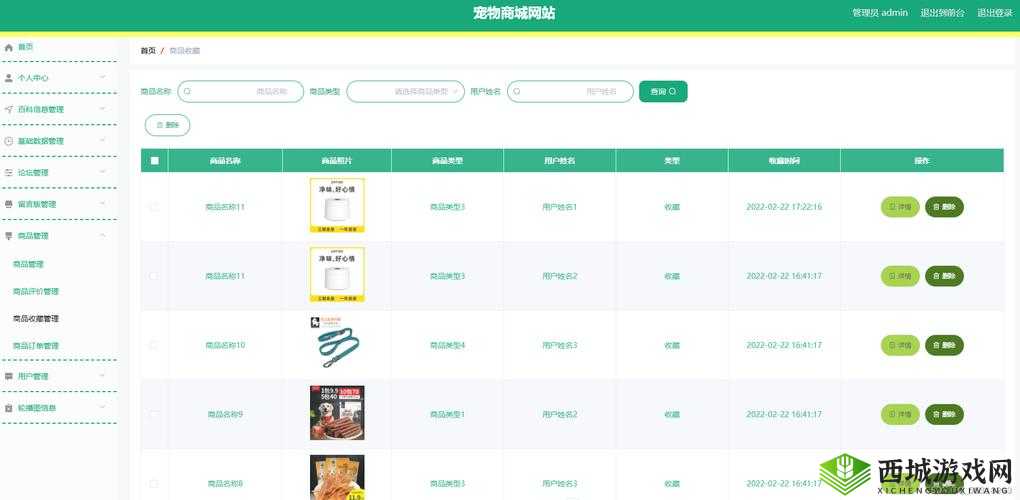Click 管理员 admin in the top bar
The height and width of the screenshot is (500, 1020).
pos(880,13)
